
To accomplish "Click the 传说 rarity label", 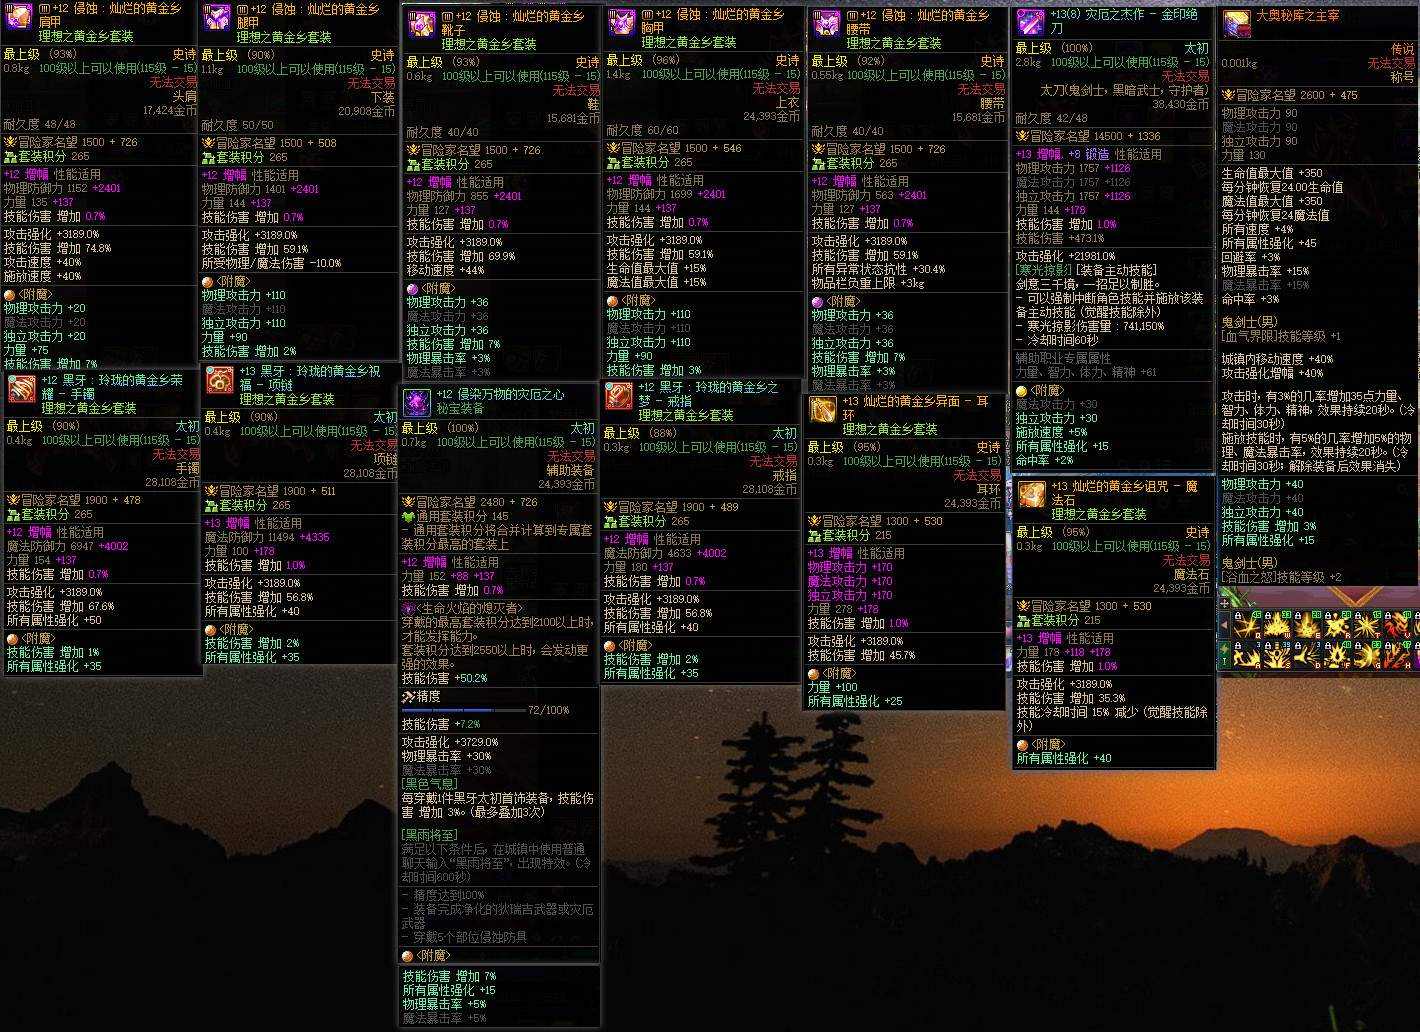I will [x=1402, y=49].
